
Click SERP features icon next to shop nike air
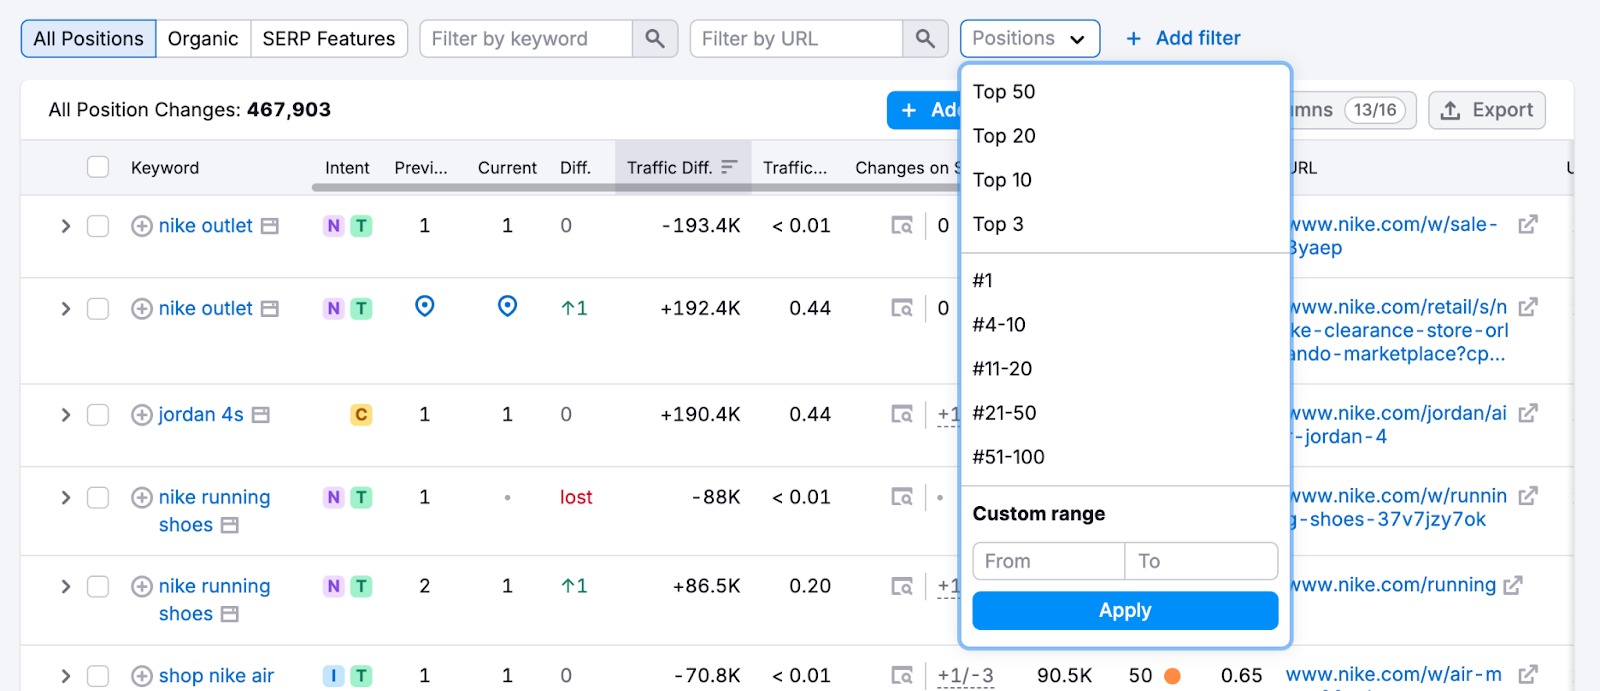[902, 676]
